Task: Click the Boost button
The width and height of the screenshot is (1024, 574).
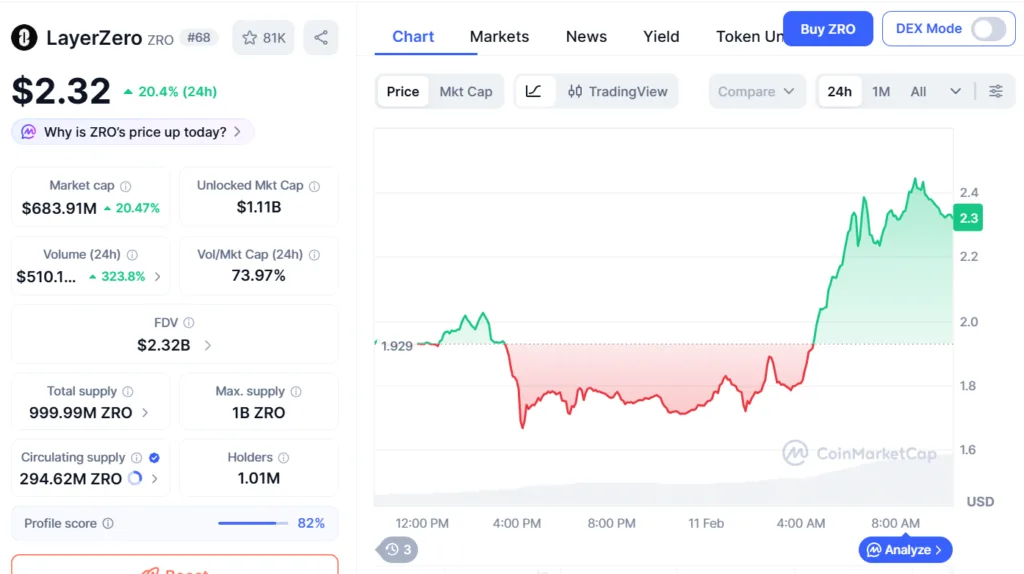Action: pyautogui.click(x=175, y=566)
